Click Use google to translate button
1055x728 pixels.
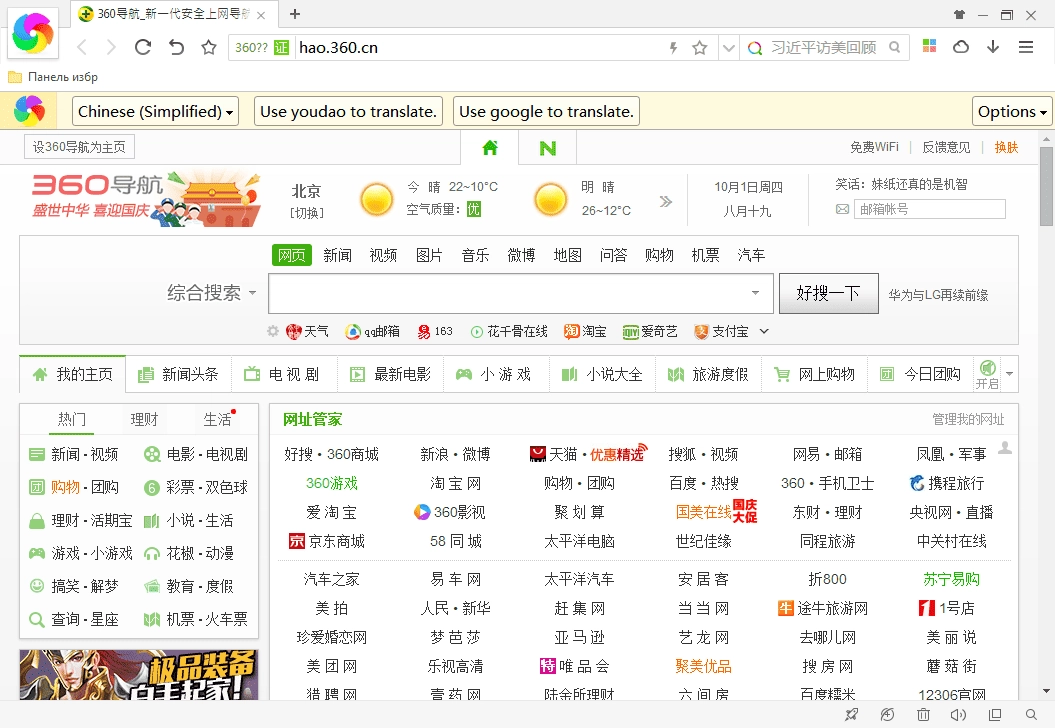(x=546, y=111)
